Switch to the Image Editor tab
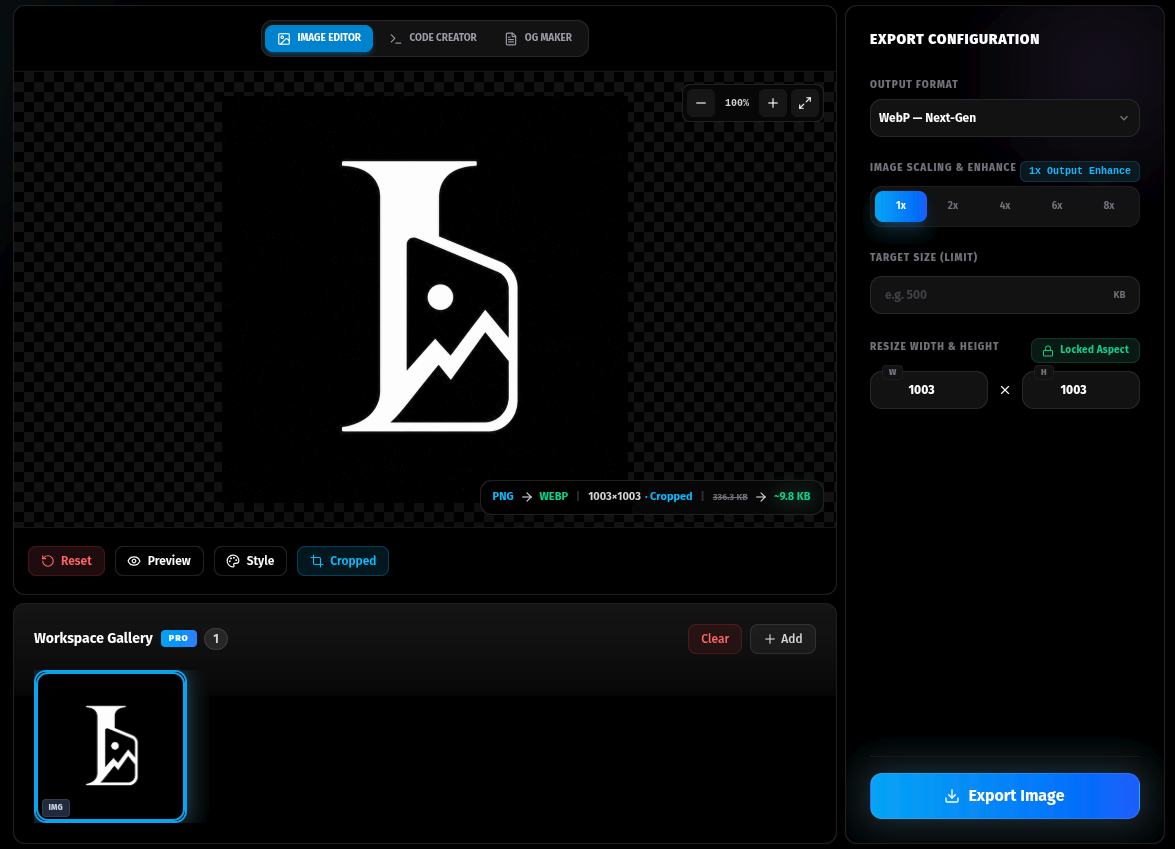Image resolution: width=1175 pixels, height=849 pixels. coord(319,38)
